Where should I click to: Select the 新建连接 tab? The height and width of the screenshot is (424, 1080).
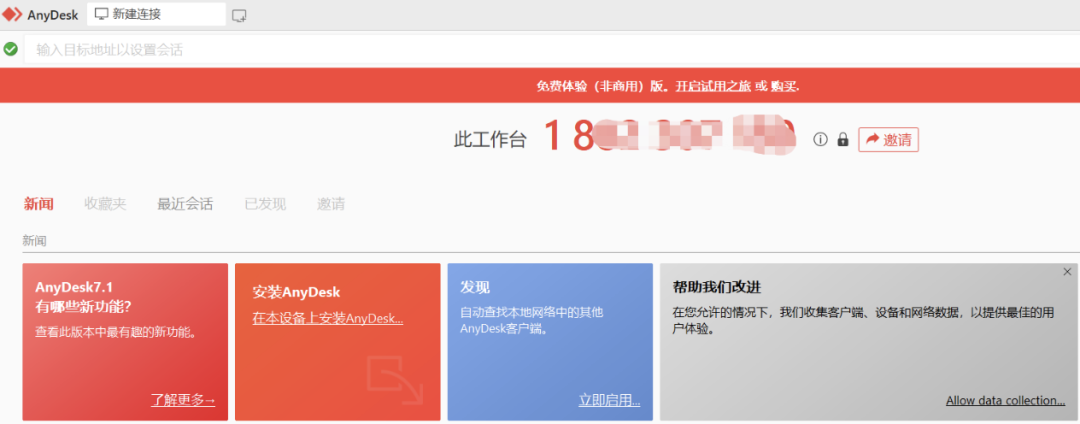click(156, 14)
